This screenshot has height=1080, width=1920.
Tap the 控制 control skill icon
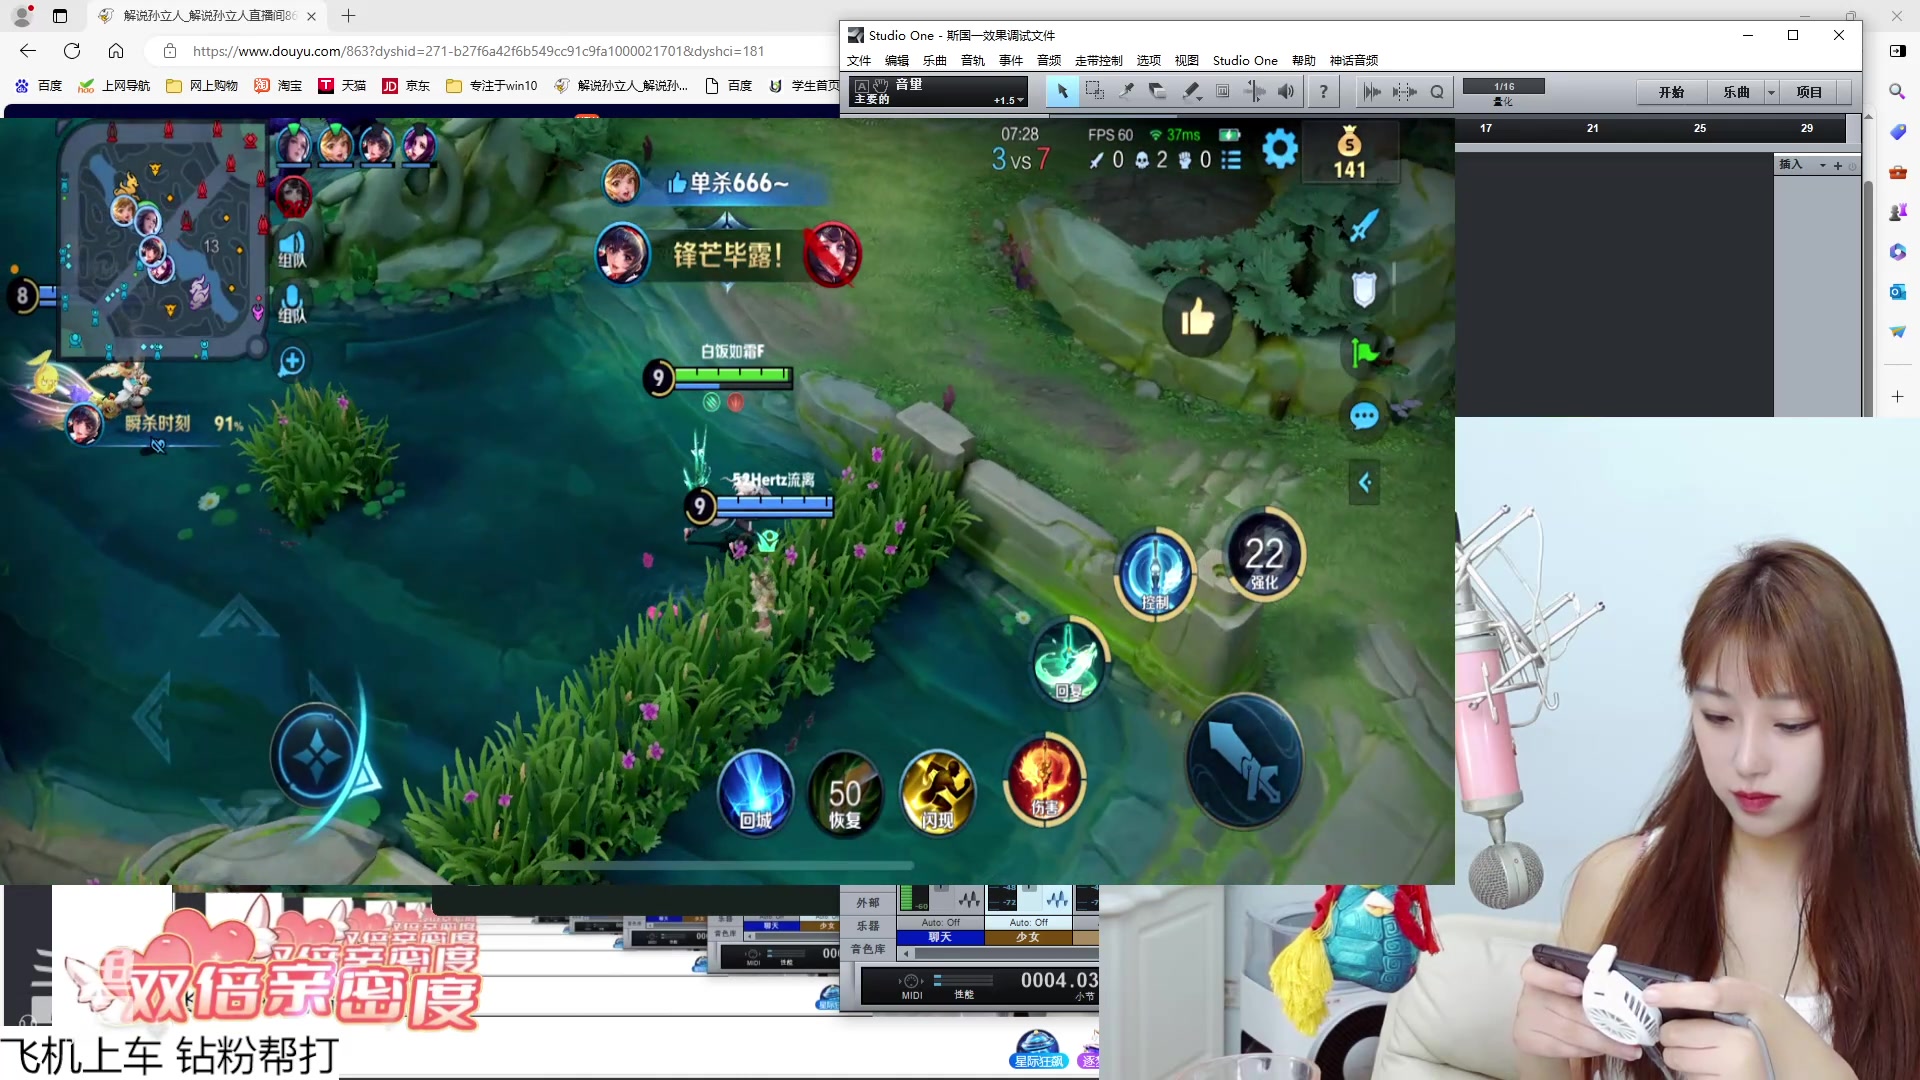click(1155, 573)
